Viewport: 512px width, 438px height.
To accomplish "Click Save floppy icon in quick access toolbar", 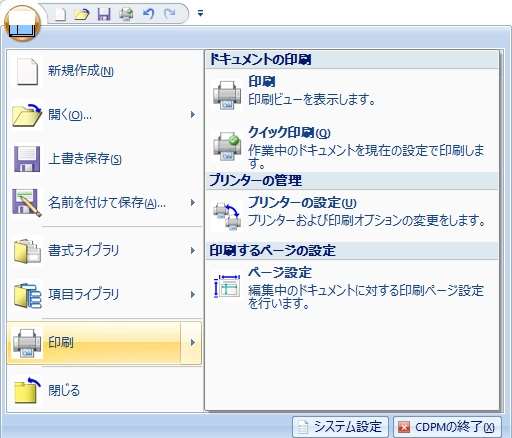I will pyautogui.click(x=104, y=14).
